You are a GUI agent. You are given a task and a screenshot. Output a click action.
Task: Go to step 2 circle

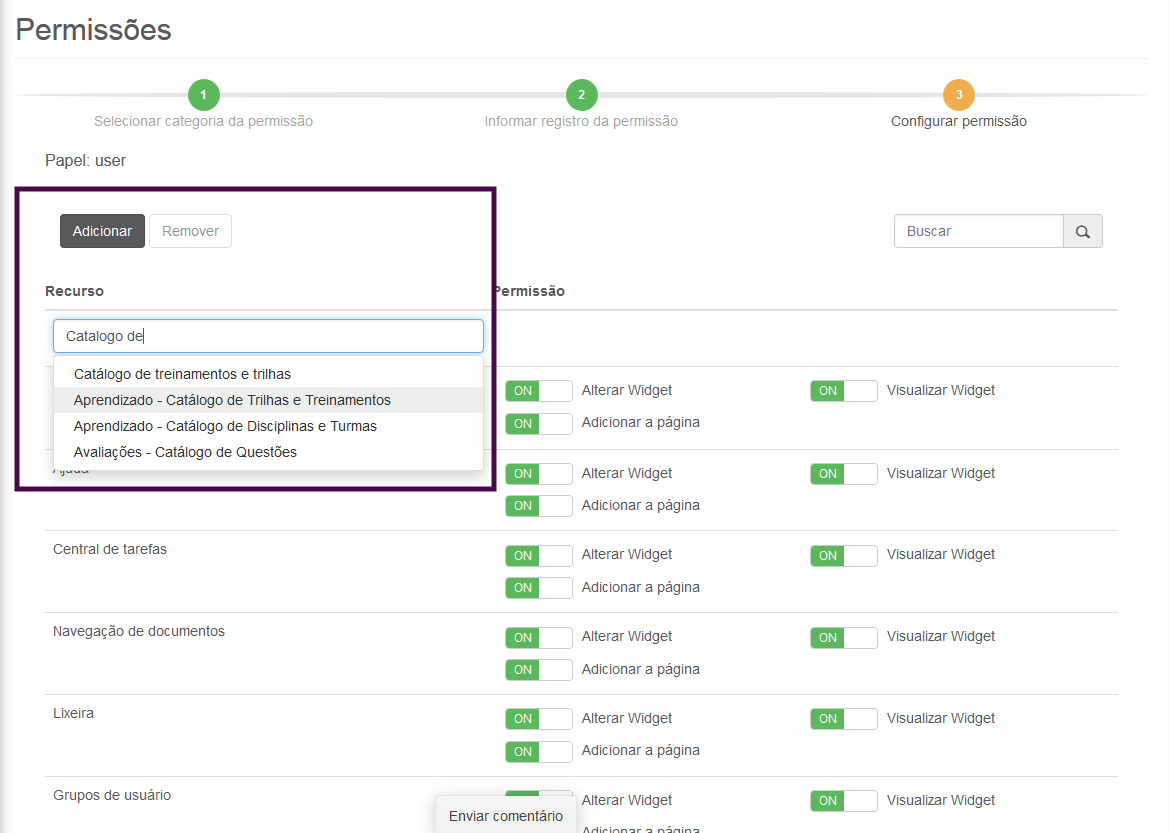pos(582,95)
